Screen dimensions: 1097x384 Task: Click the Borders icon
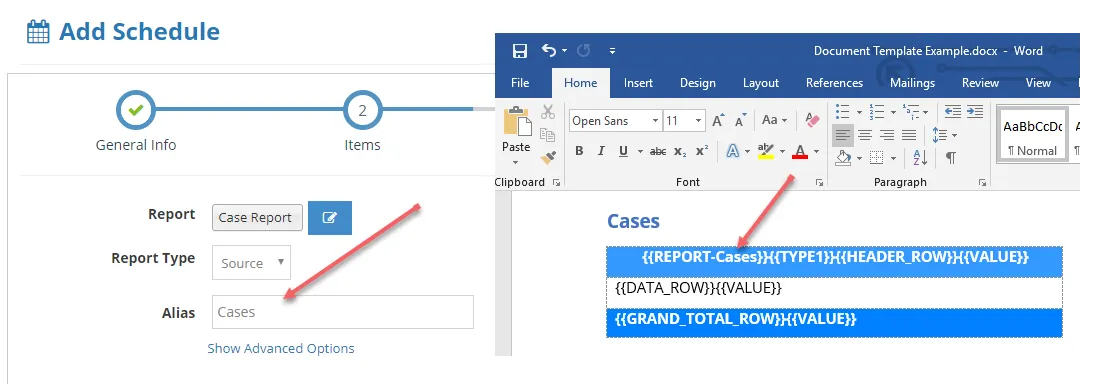877,158
